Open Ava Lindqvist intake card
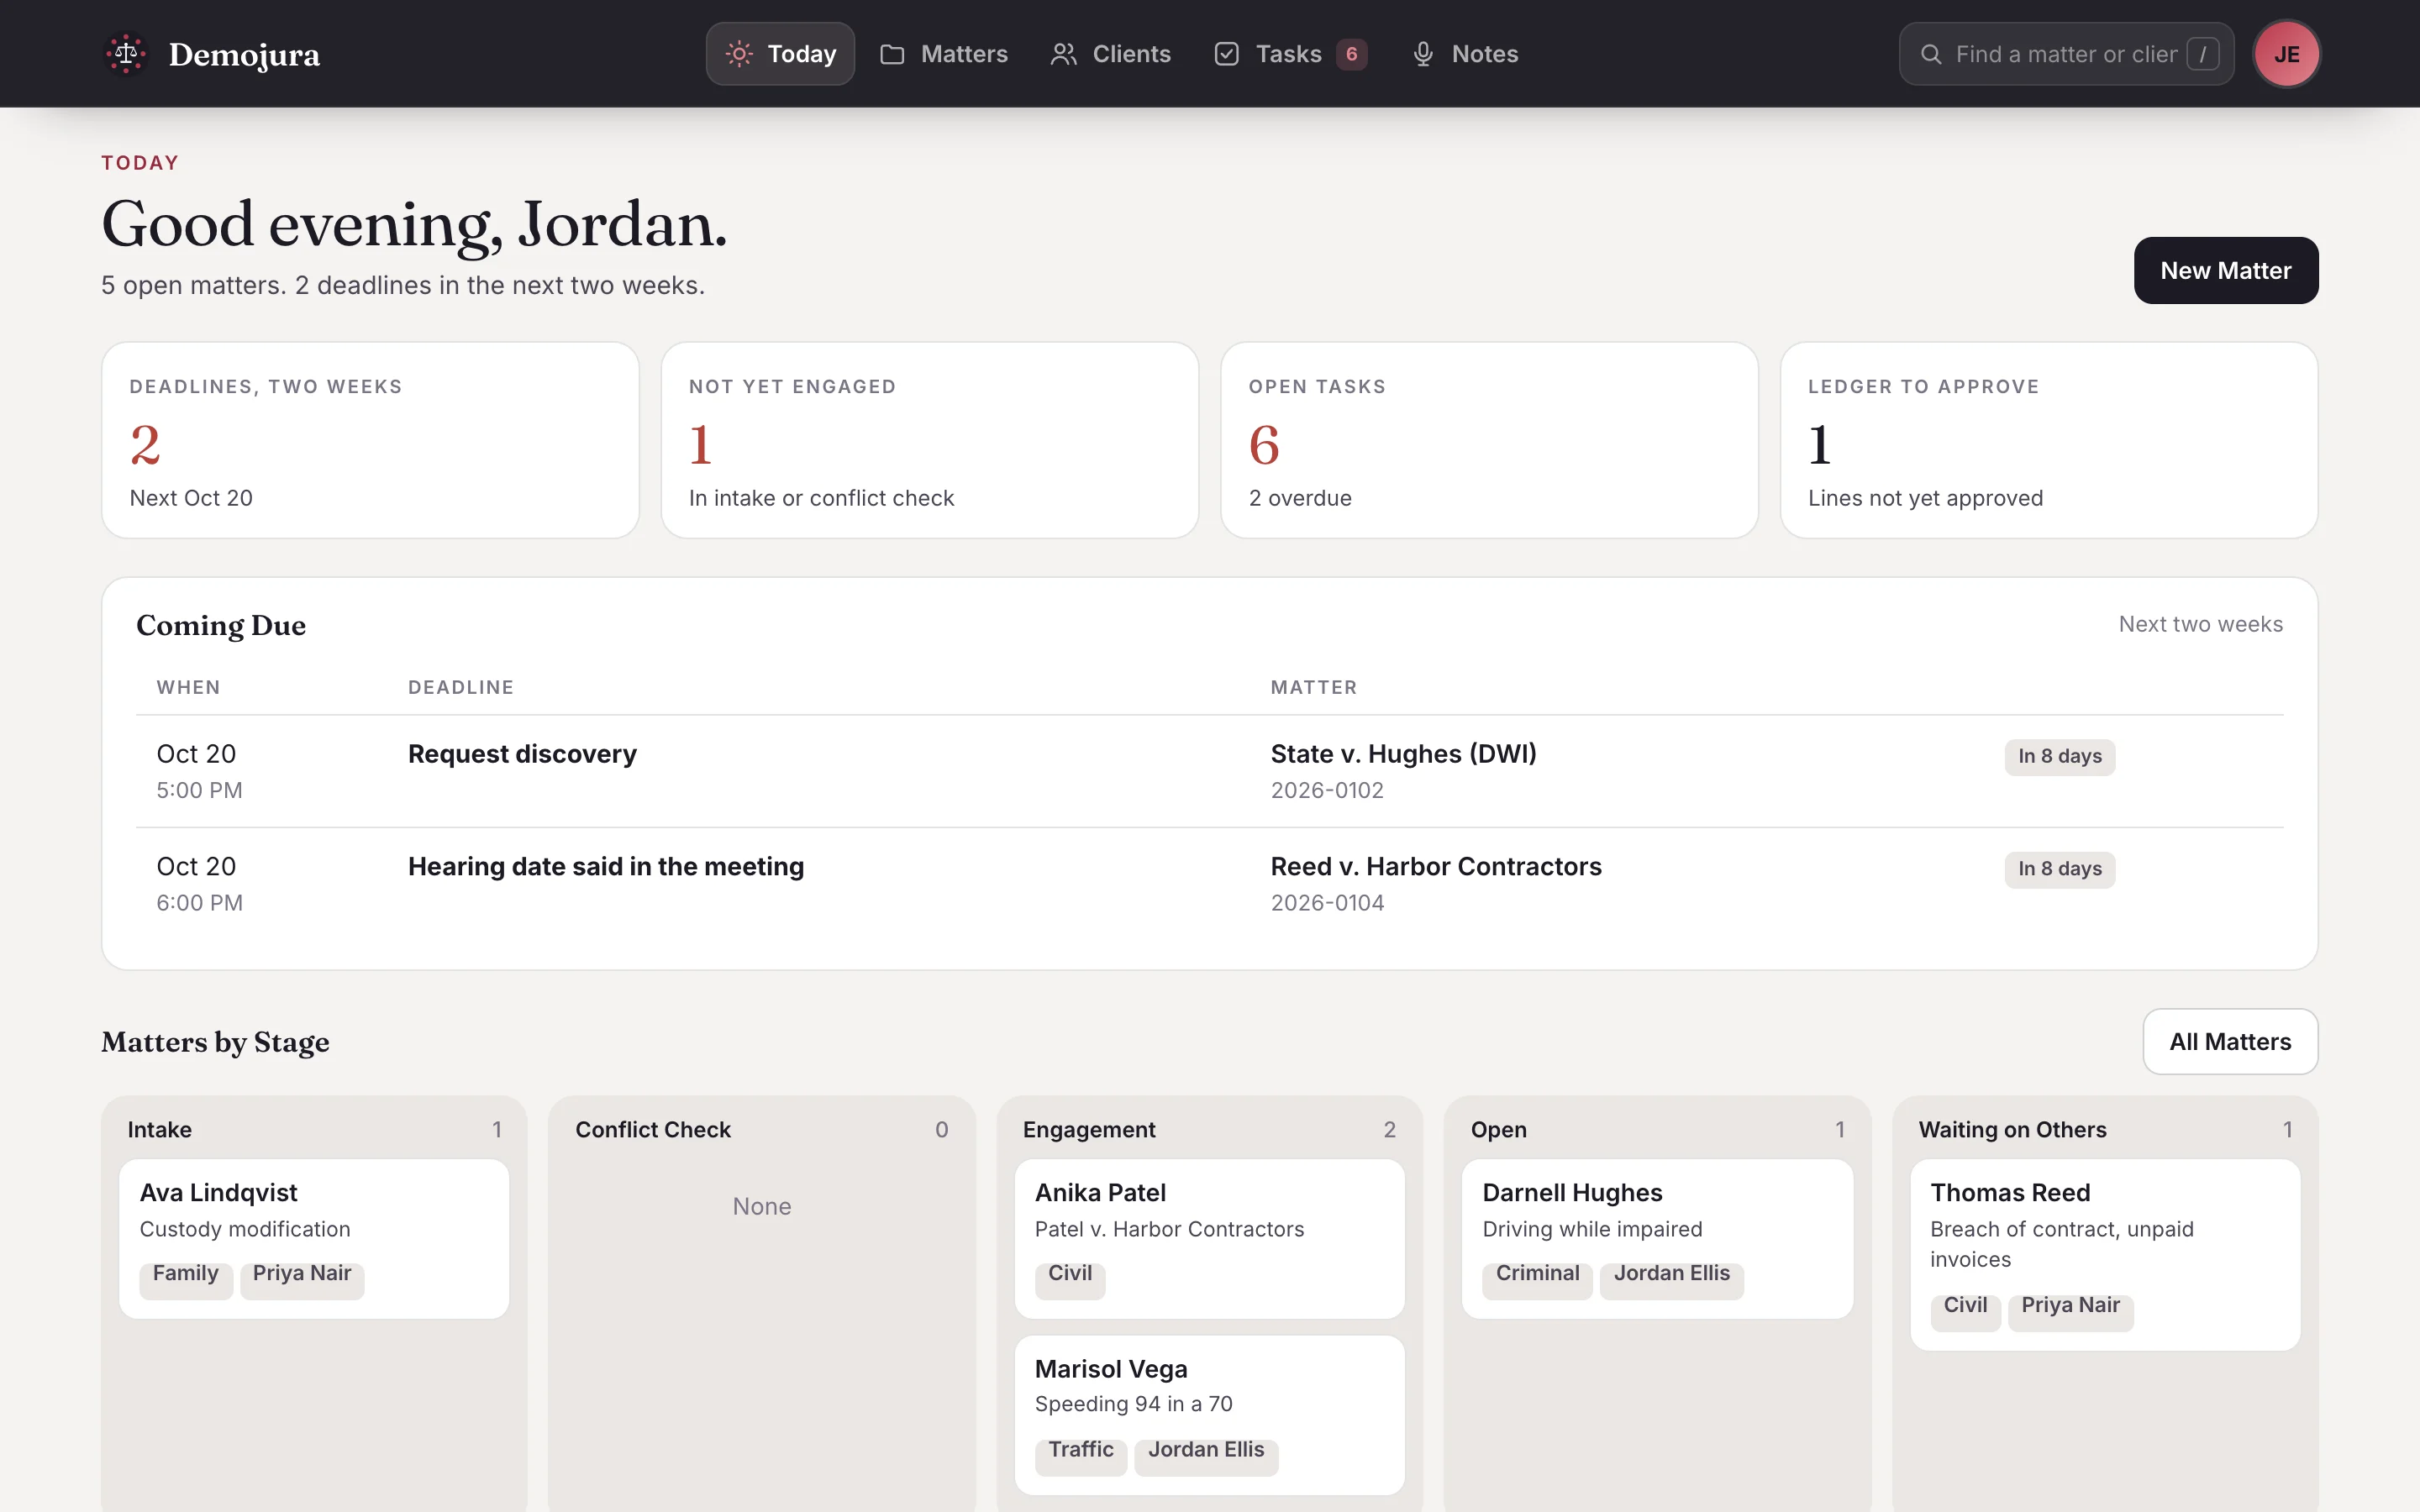 tap(314, 1238)
